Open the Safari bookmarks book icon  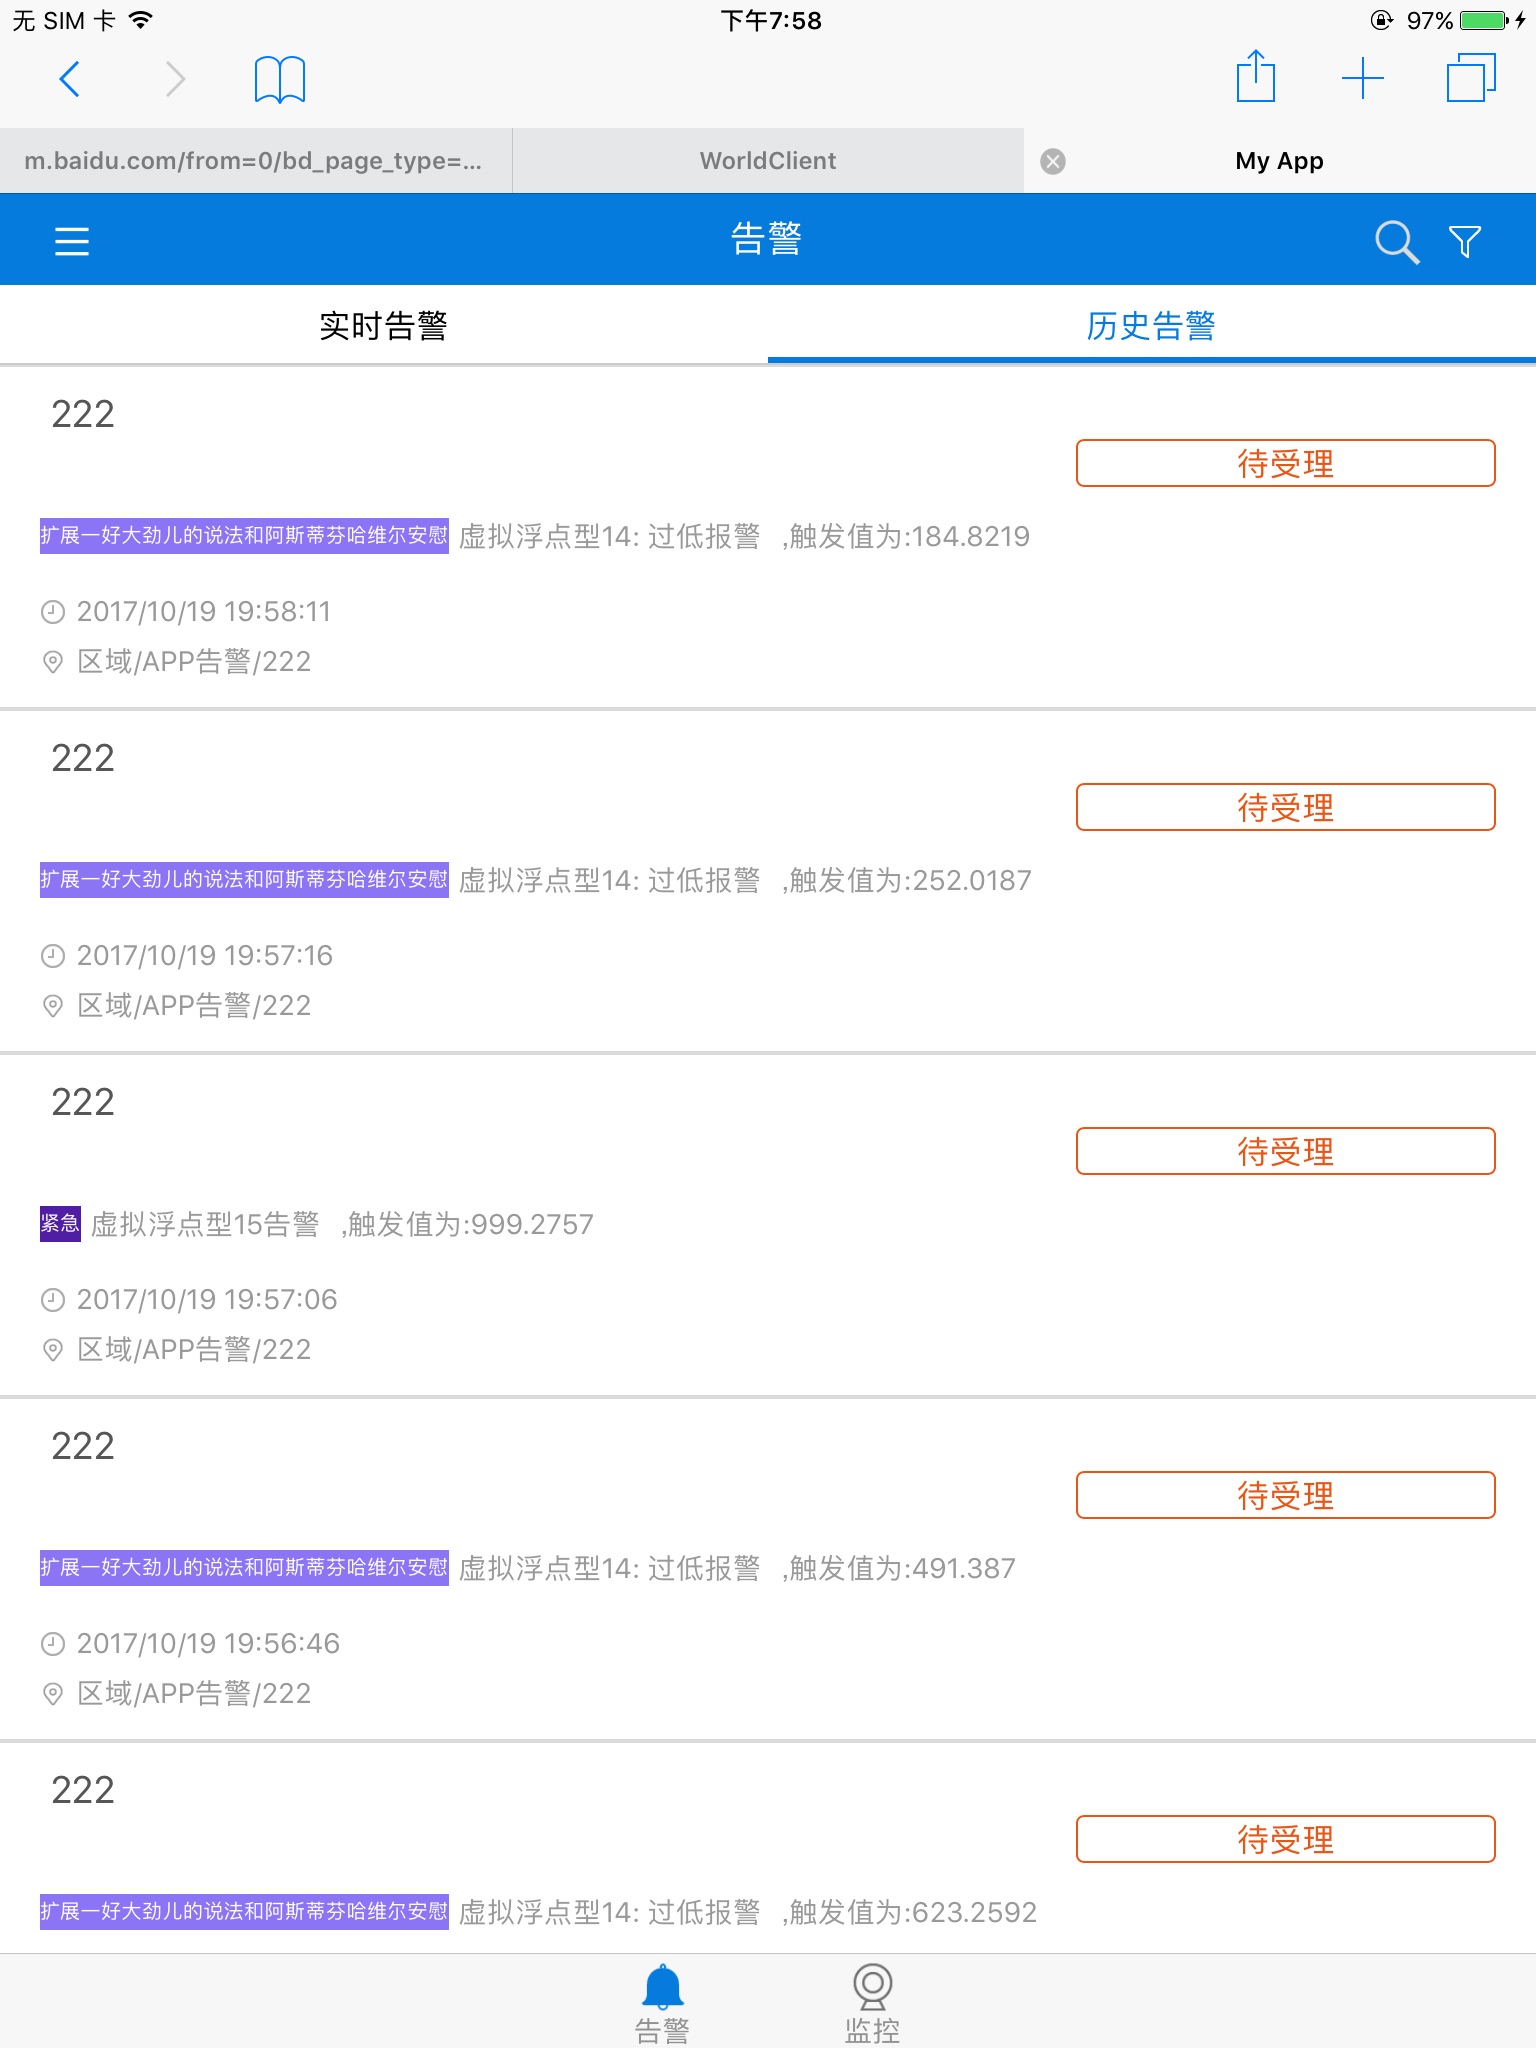[280, 79]
